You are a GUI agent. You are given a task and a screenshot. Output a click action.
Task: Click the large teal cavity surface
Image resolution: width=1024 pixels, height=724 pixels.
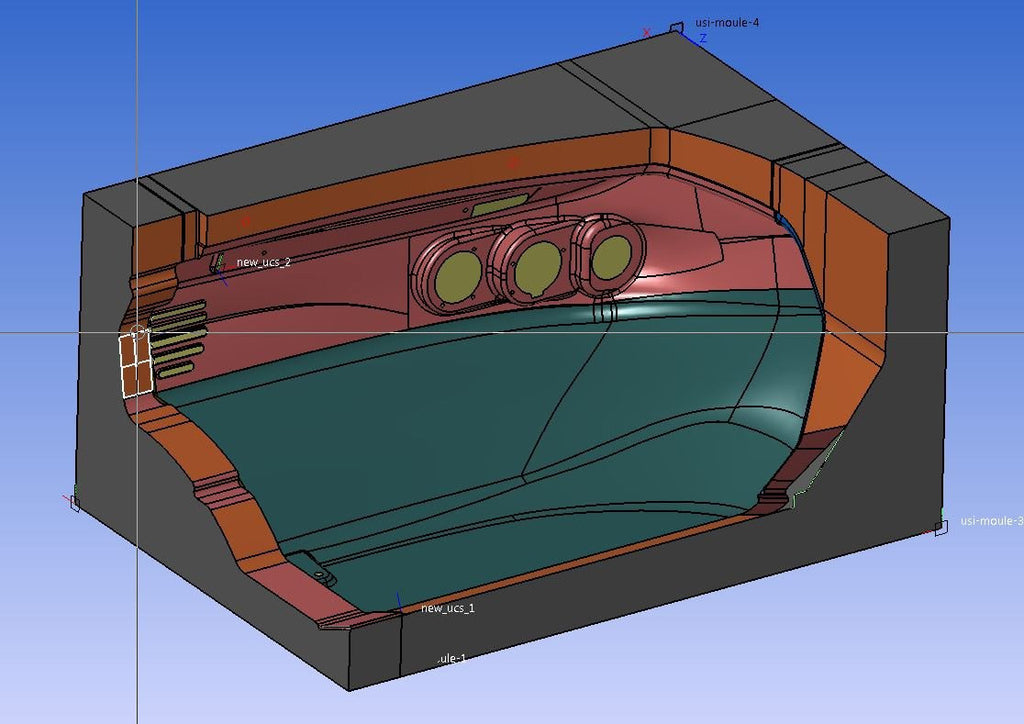tap(480, 440)
